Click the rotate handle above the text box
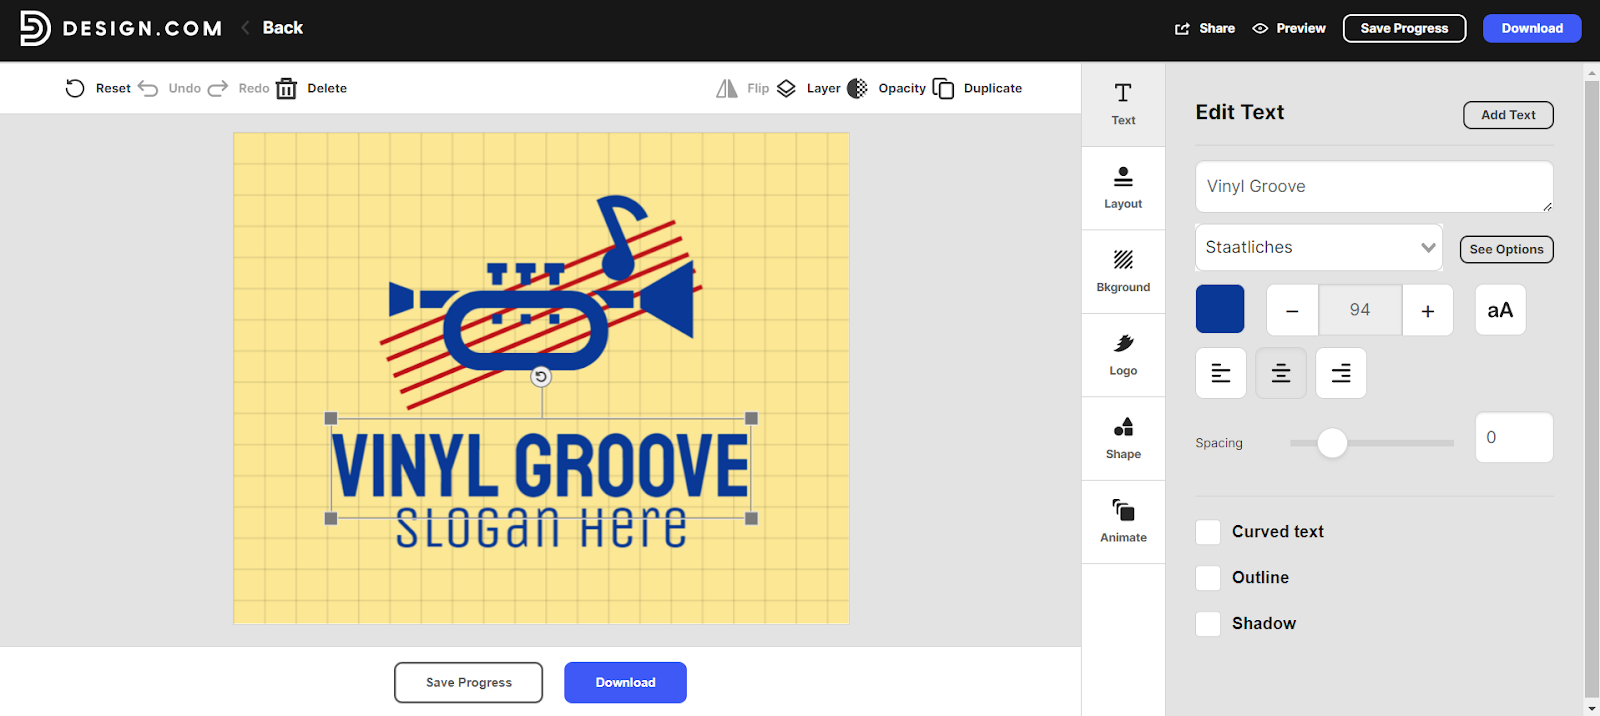 coord(541,376)
